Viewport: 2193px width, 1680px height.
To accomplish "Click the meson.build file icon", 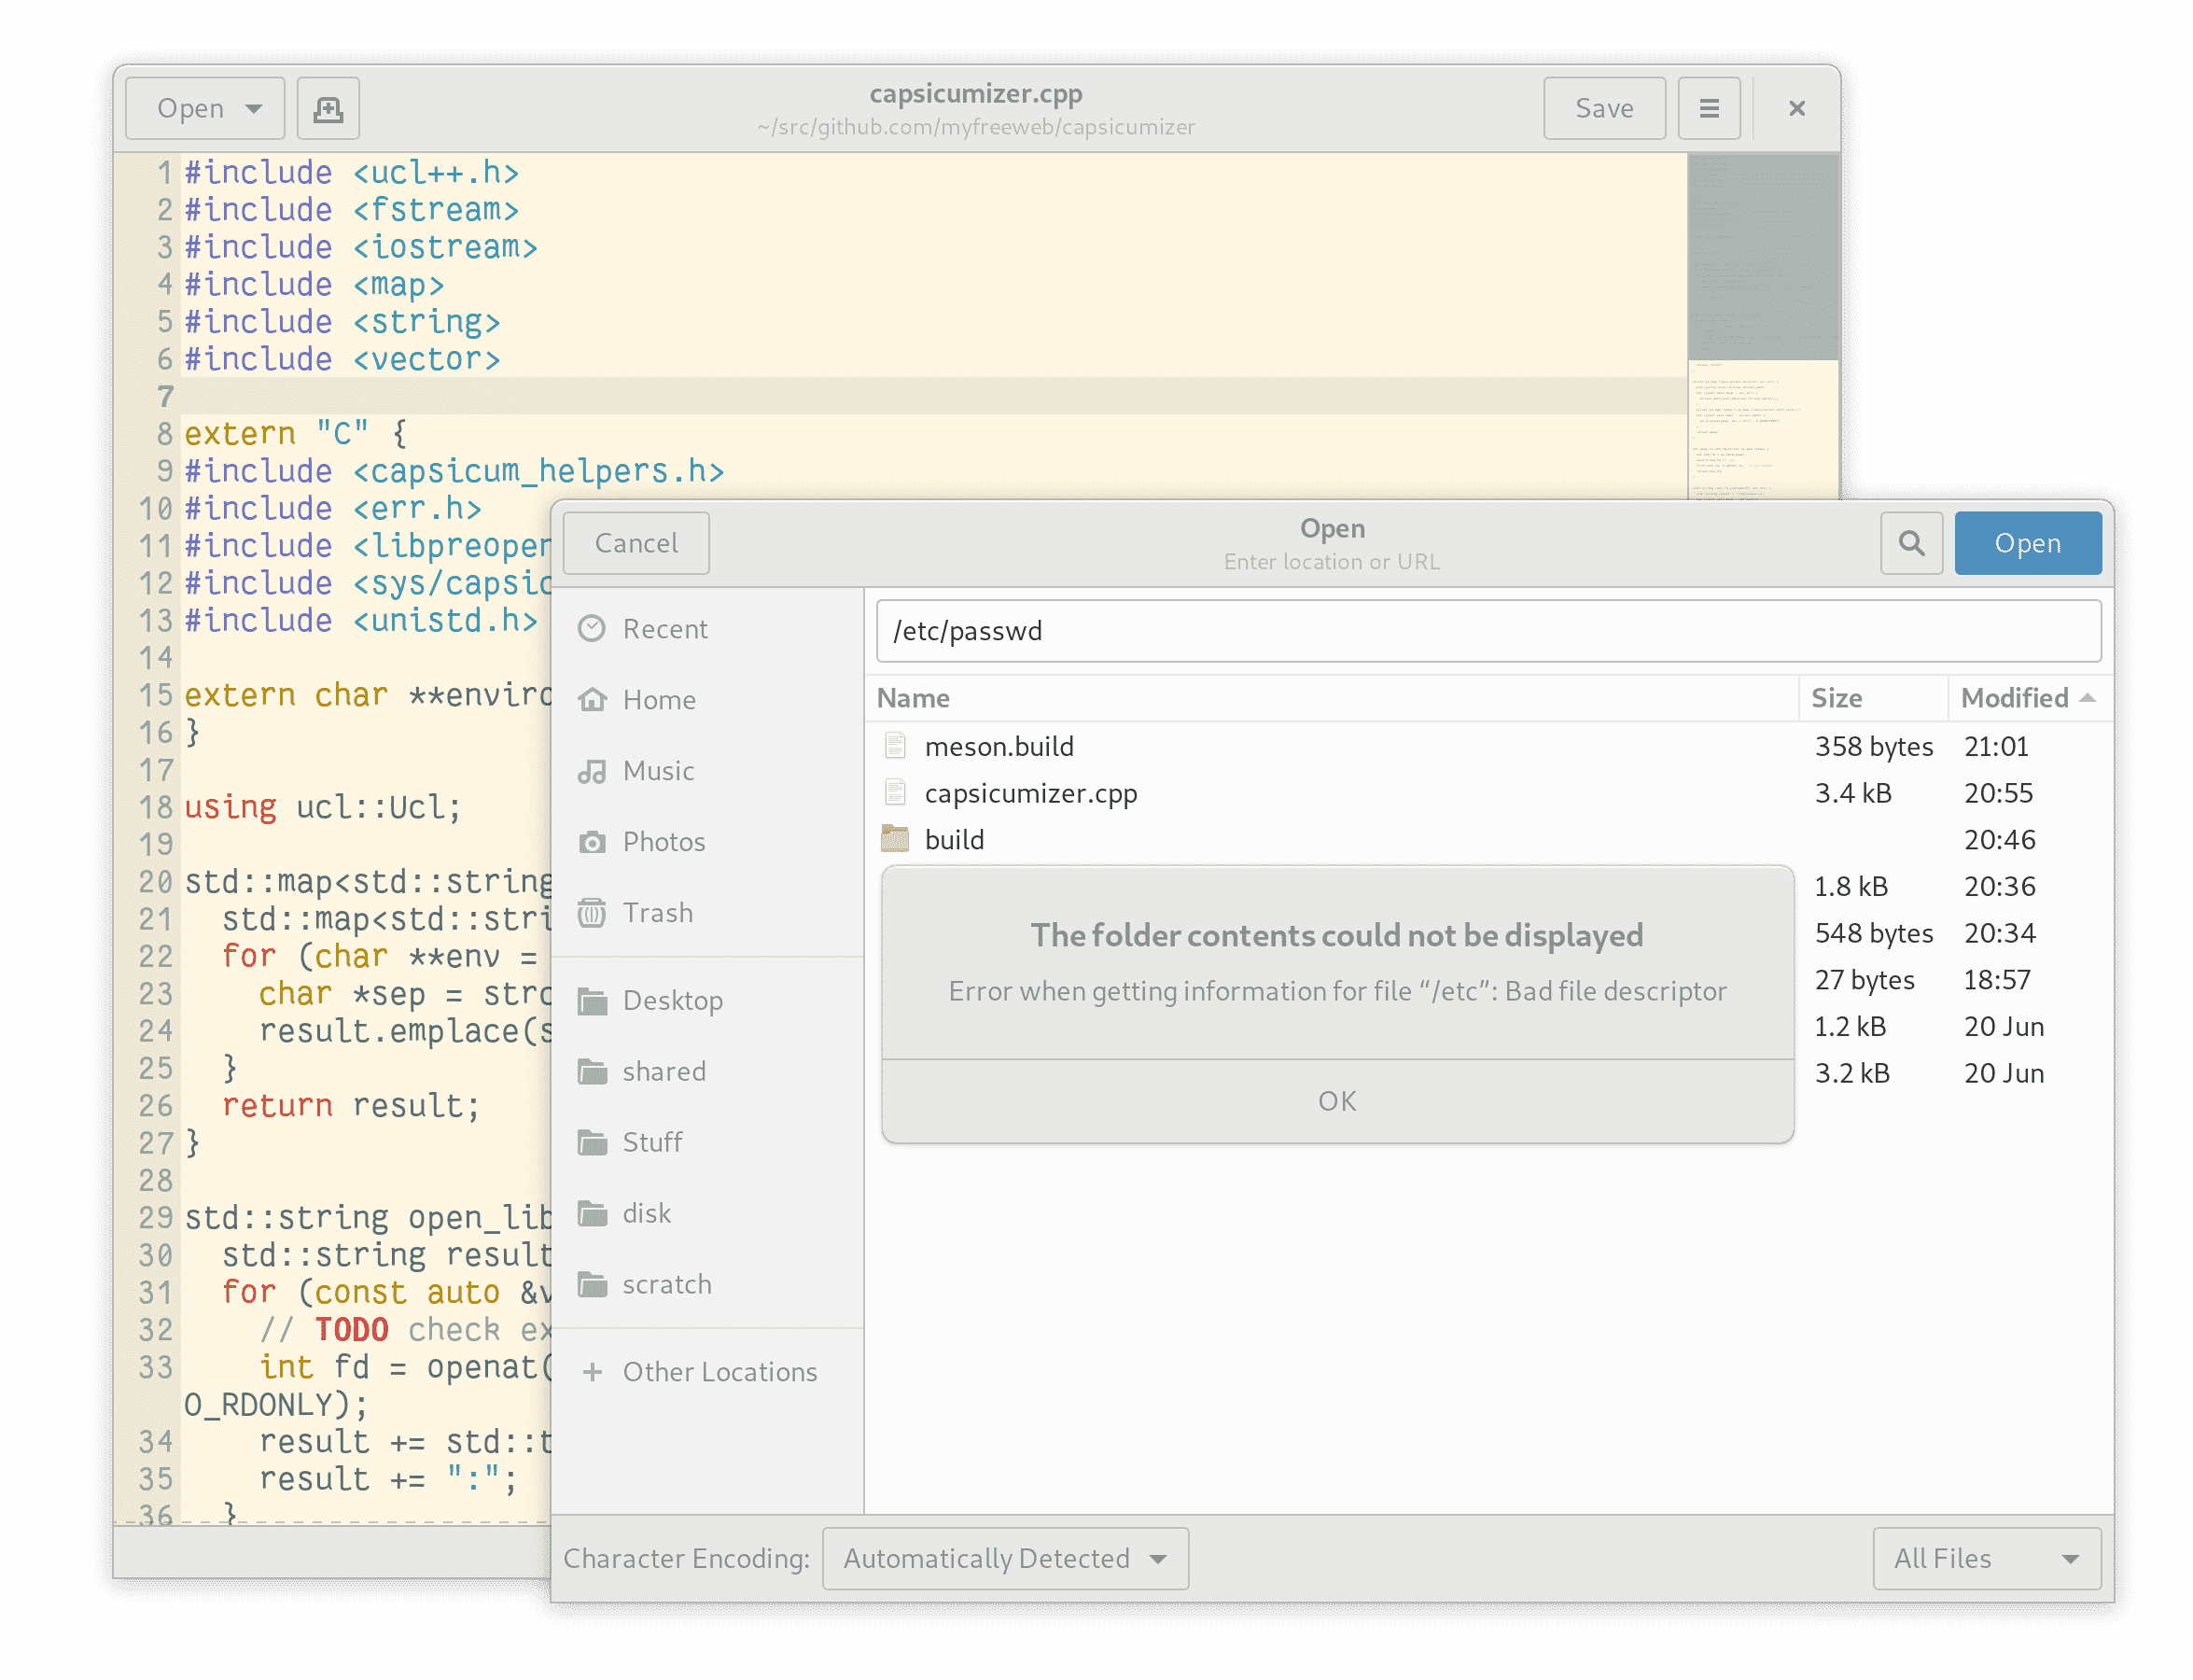I will [895, 746].
